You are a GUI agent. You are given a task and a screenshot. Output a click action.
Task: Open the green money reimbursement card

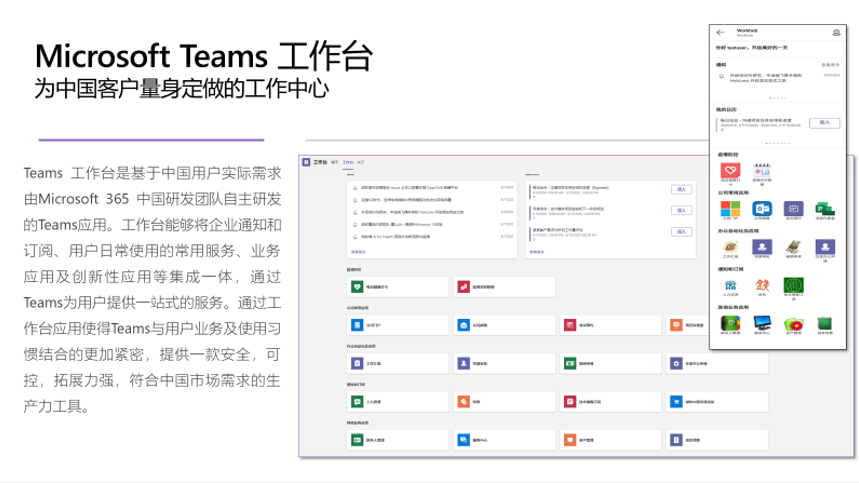click(x=610, y=364)
